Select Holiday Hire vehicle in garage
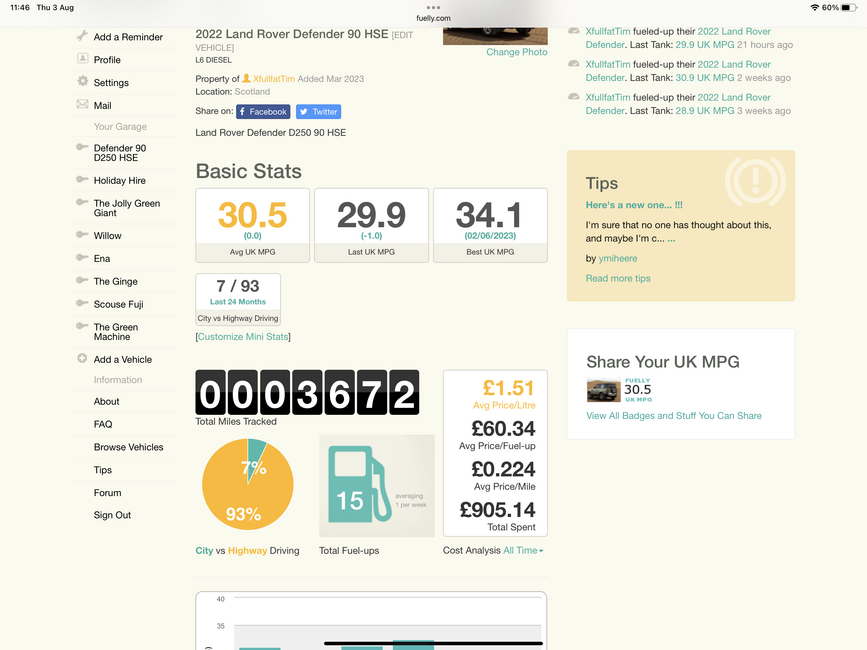Viewport: 867px width, 650px height. [119, 180]
